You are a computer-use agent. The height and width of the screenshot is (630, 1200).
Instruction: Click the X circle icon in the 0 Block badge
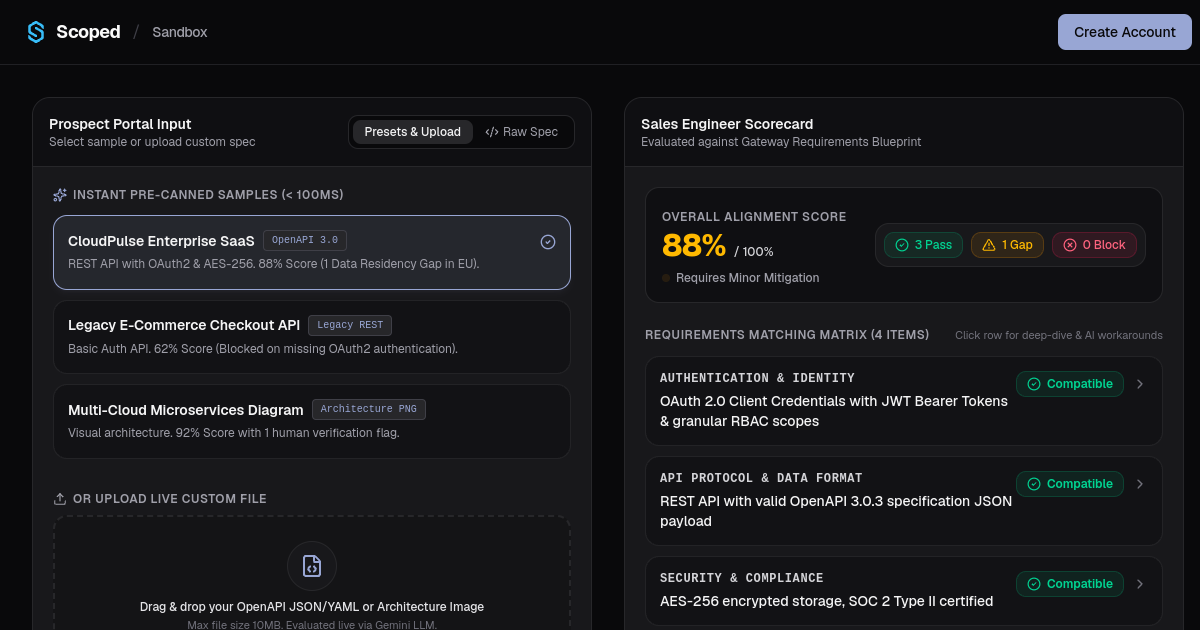tap(1070, 245)
